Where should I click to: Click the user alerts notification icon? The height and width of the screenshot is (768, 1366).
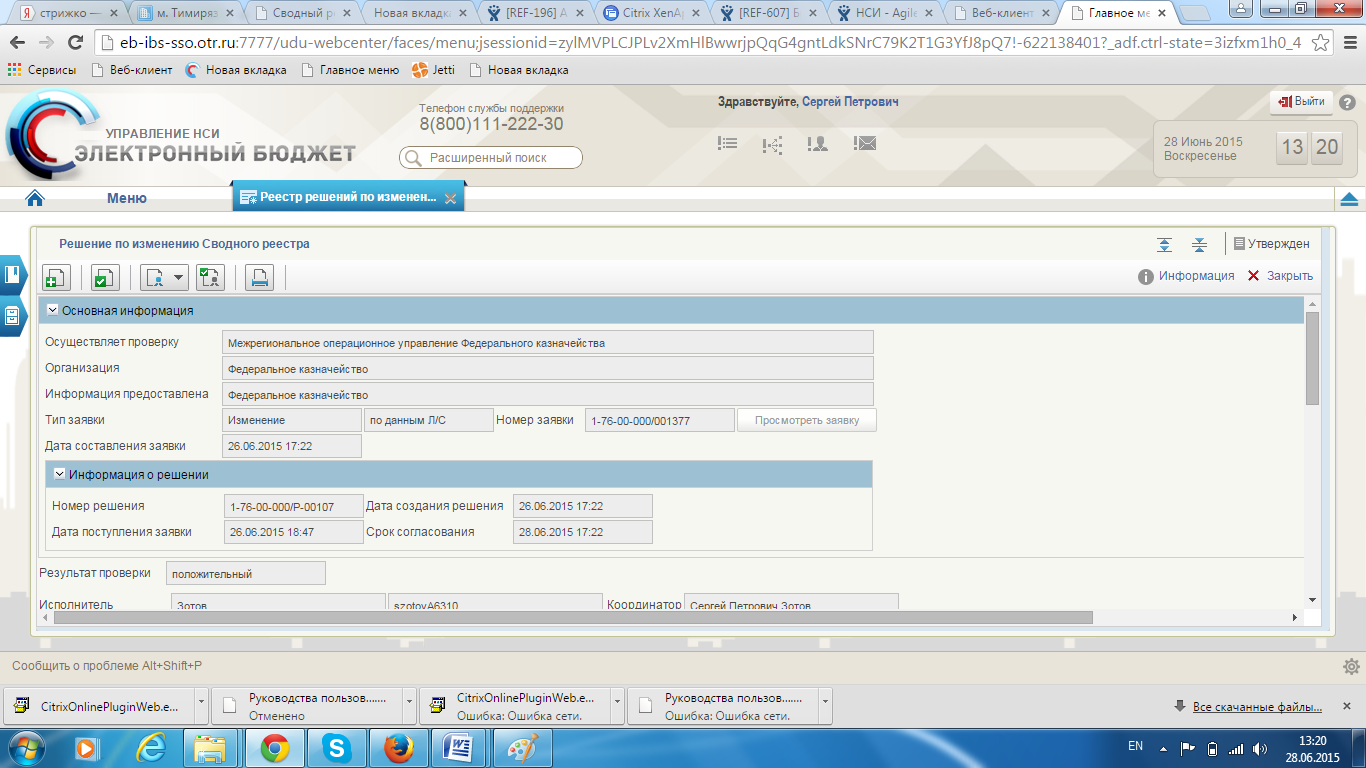(817, 144)
